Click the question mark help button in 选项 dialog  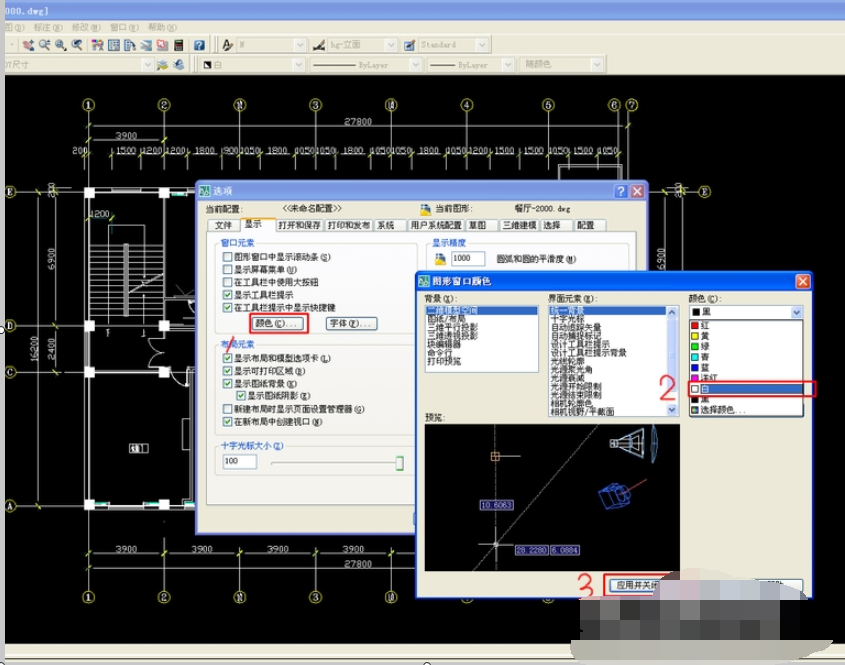620,191
